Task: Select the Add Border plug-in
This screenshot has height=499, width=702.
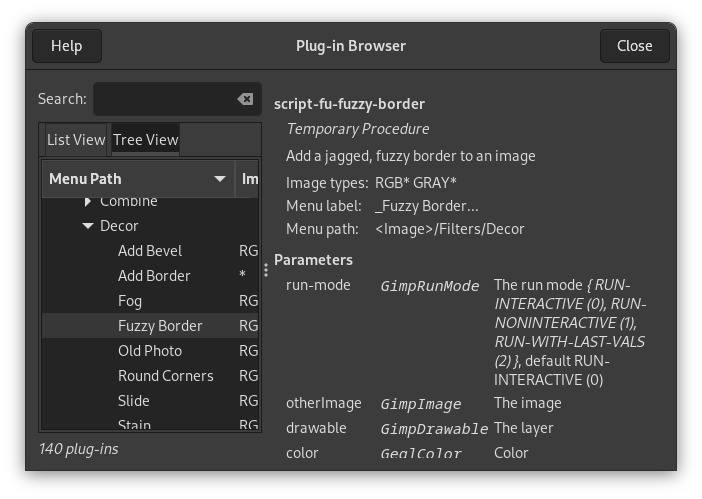Action: 154,276
